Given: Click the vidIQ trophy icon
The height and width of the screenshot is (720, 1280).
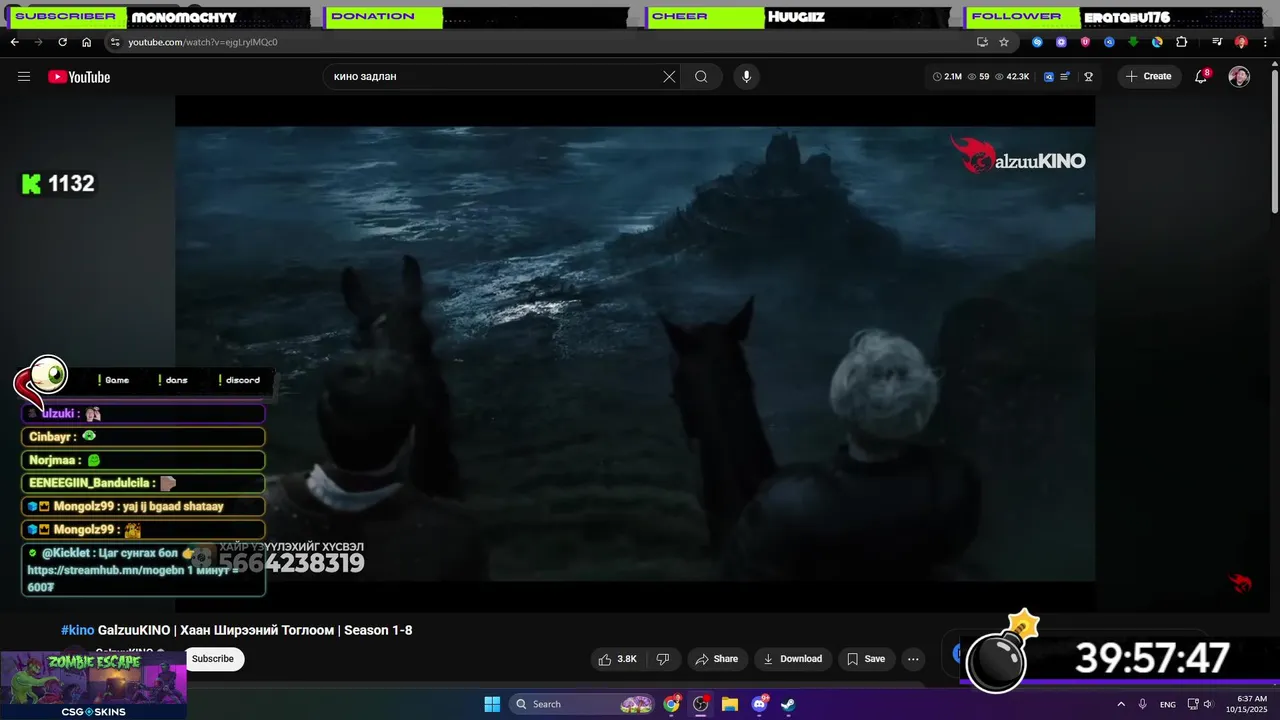Looking at the screenshot, I should pos(1089,77).
